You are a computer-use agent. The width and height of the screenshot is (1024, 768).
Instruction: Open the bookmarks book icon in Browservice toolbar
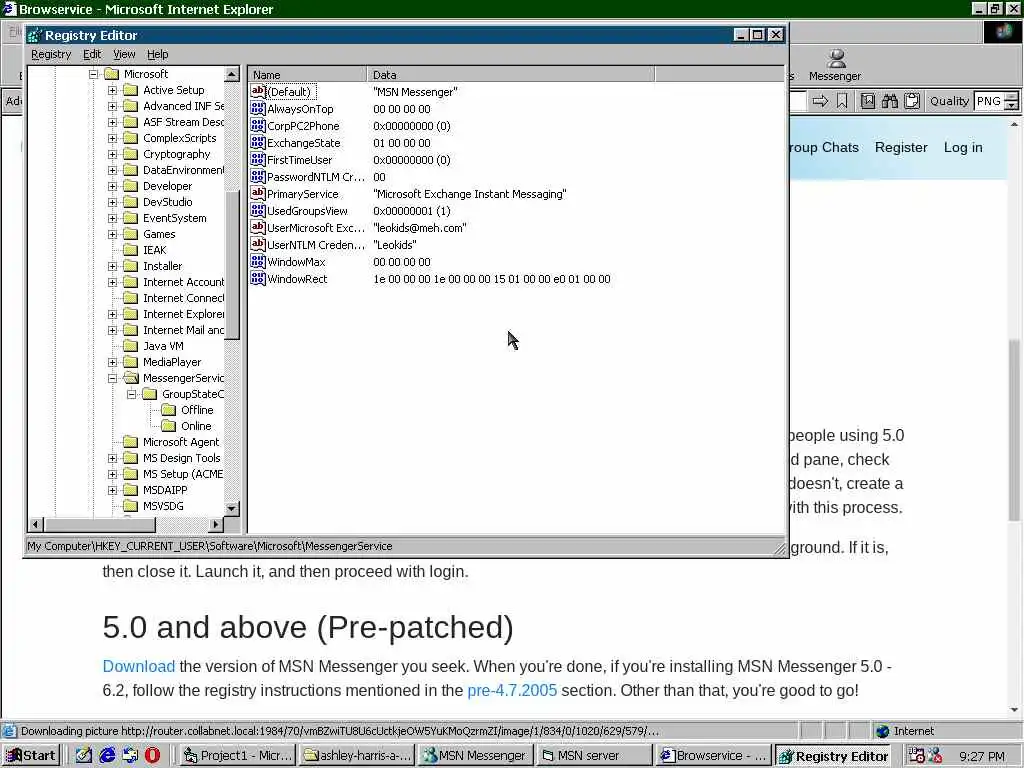point(868,101)
